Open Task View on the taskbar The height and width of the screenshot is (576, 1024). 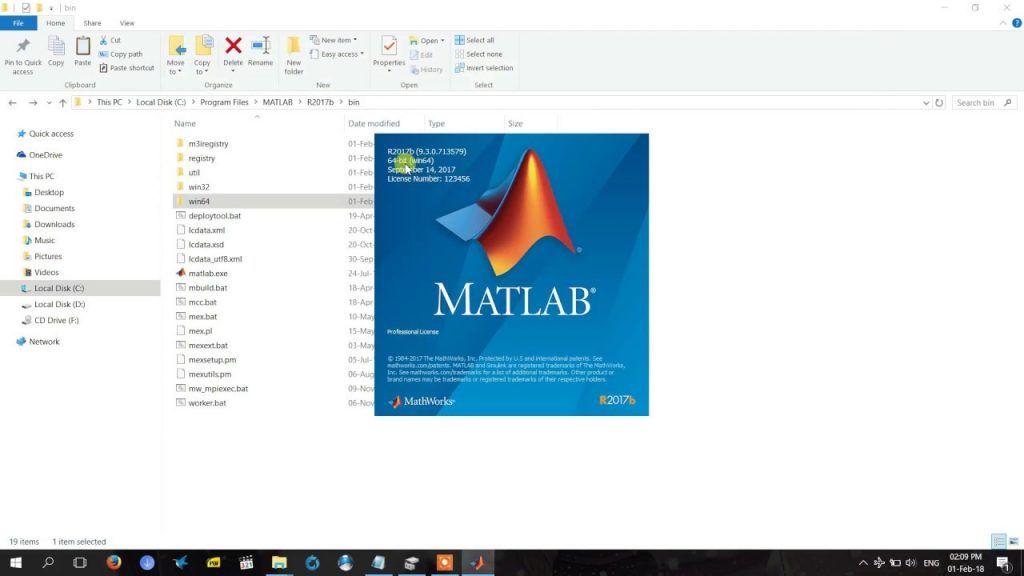click(80, 562)
